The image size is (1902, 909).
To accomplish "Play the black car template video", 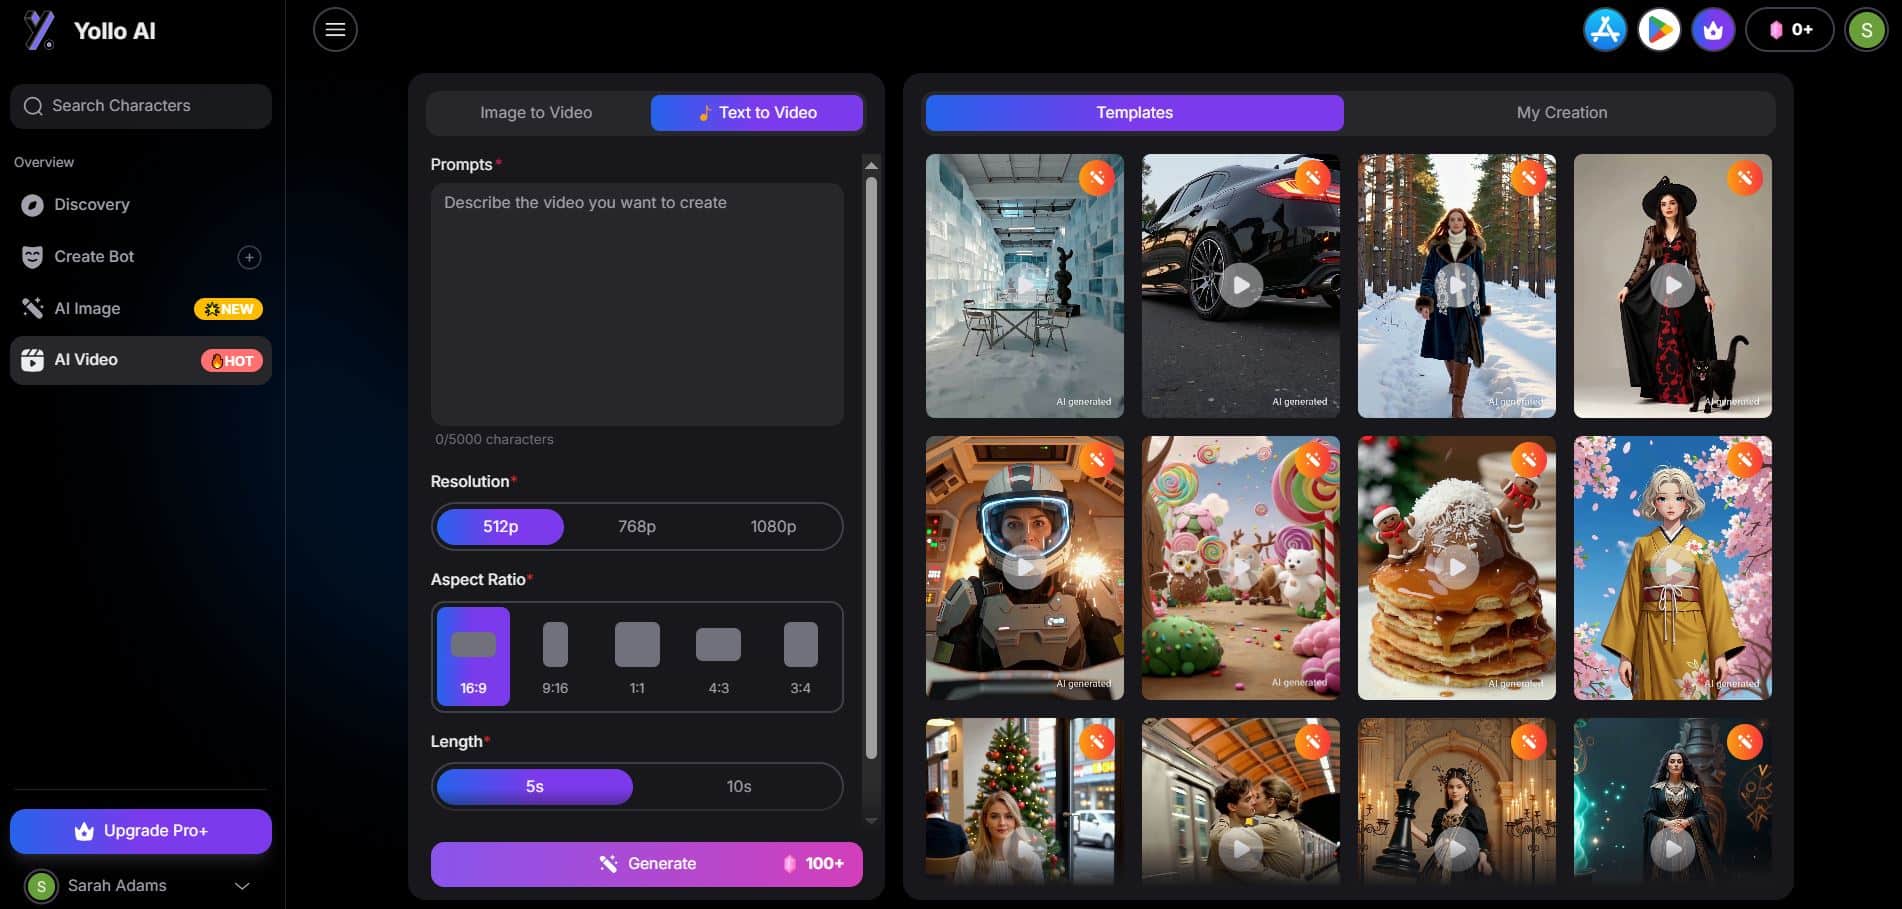I will [1241, 286].
